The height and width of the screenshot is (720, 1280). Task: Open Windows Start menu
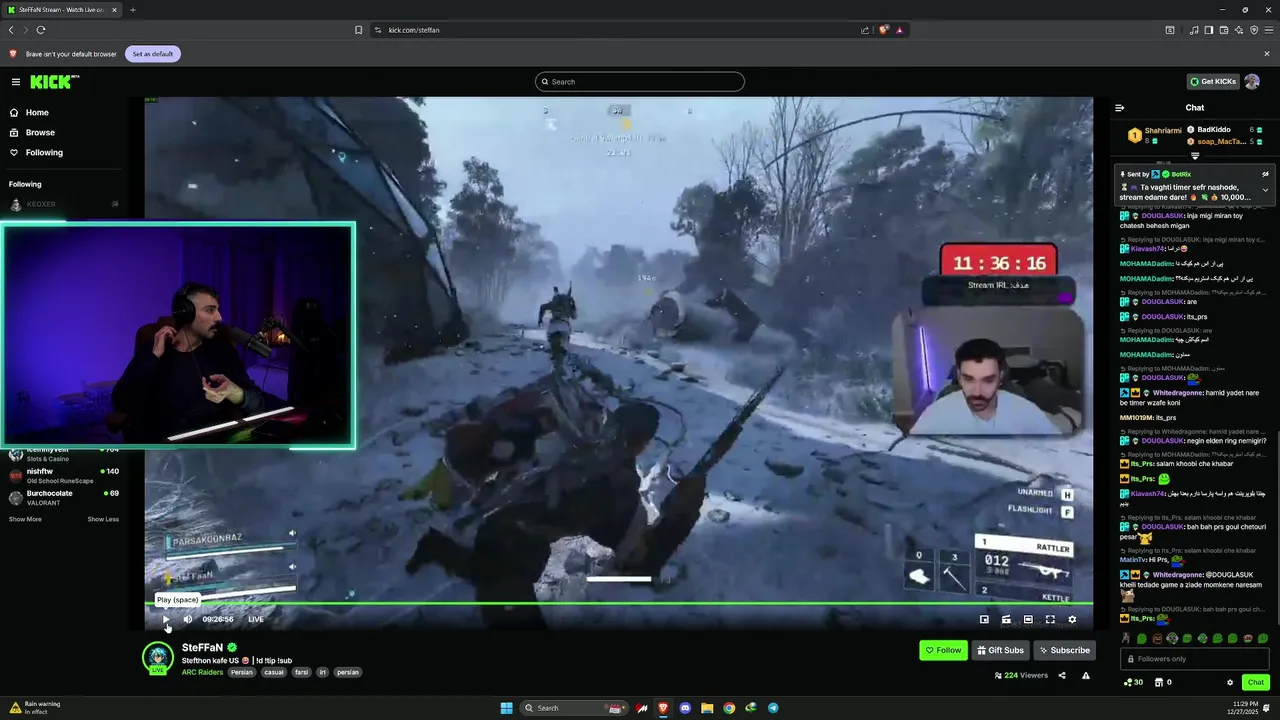507,708
